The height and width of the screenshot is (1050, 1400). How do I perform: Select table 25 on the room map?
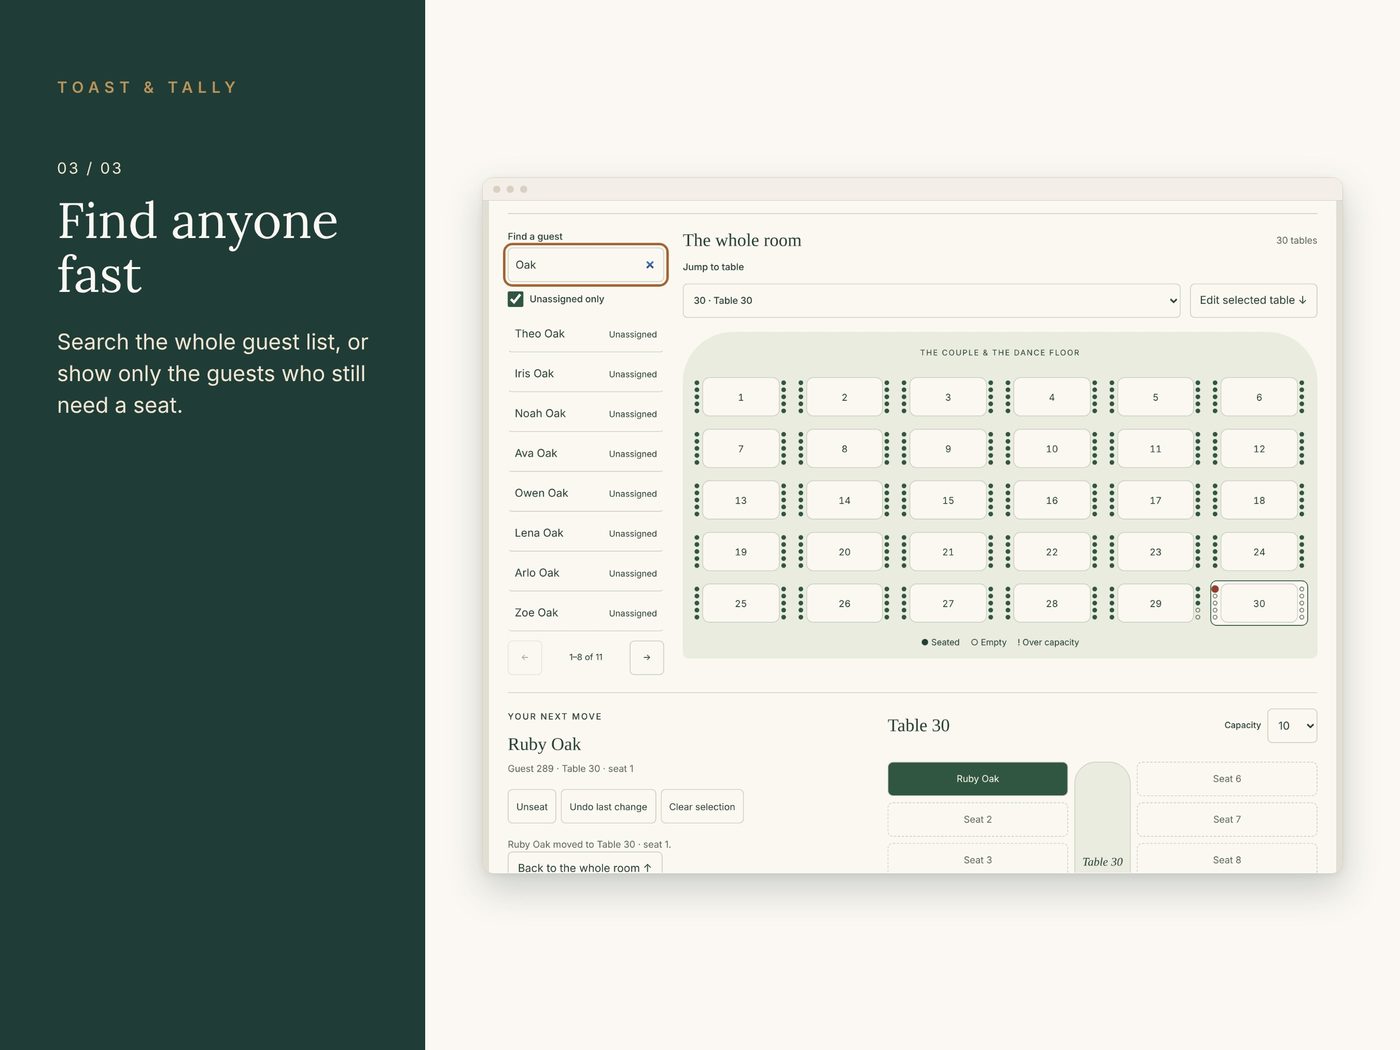pos(741,604)
